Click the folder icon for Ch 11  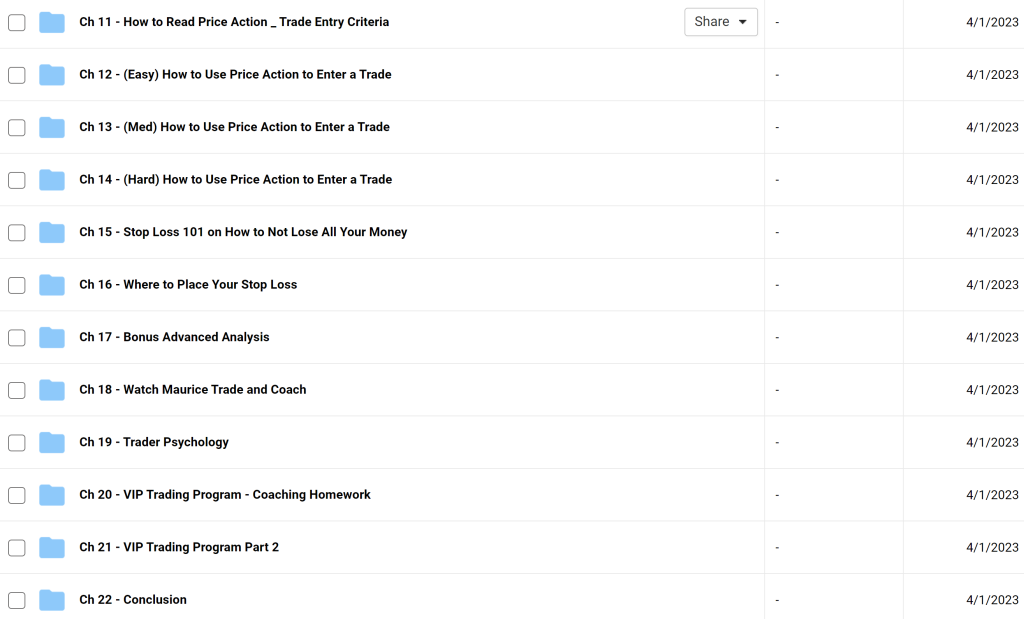52,22
